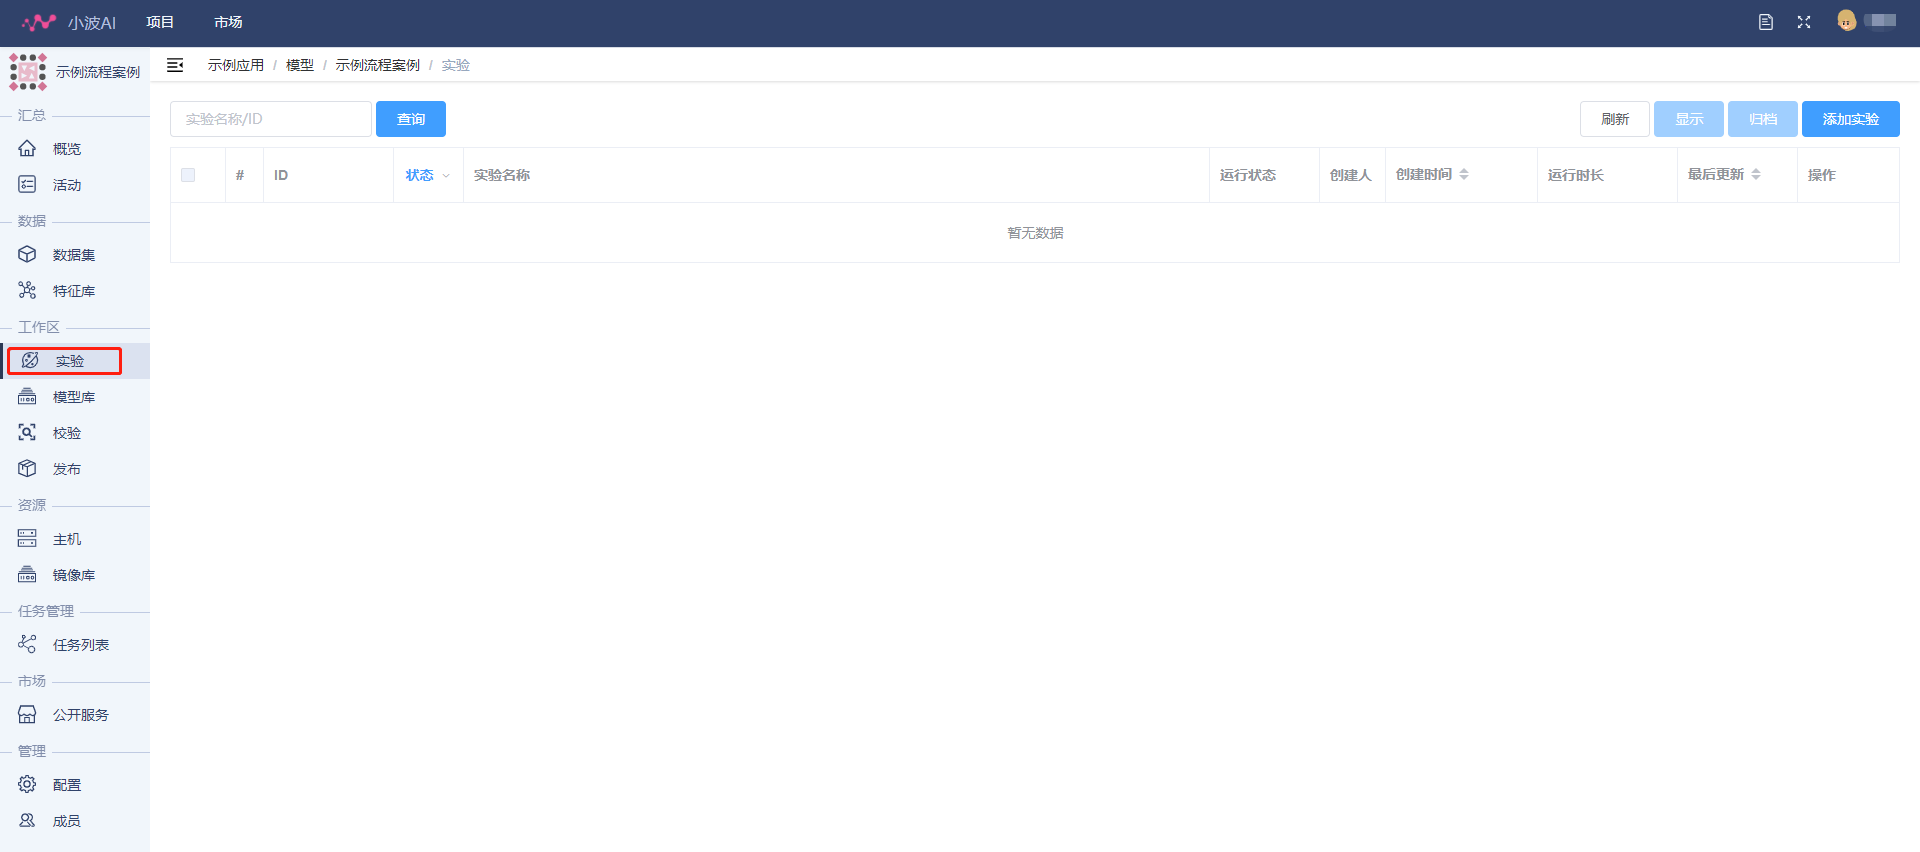Click the icon beside 模型库
The image size is (1920, 852).
27,396
